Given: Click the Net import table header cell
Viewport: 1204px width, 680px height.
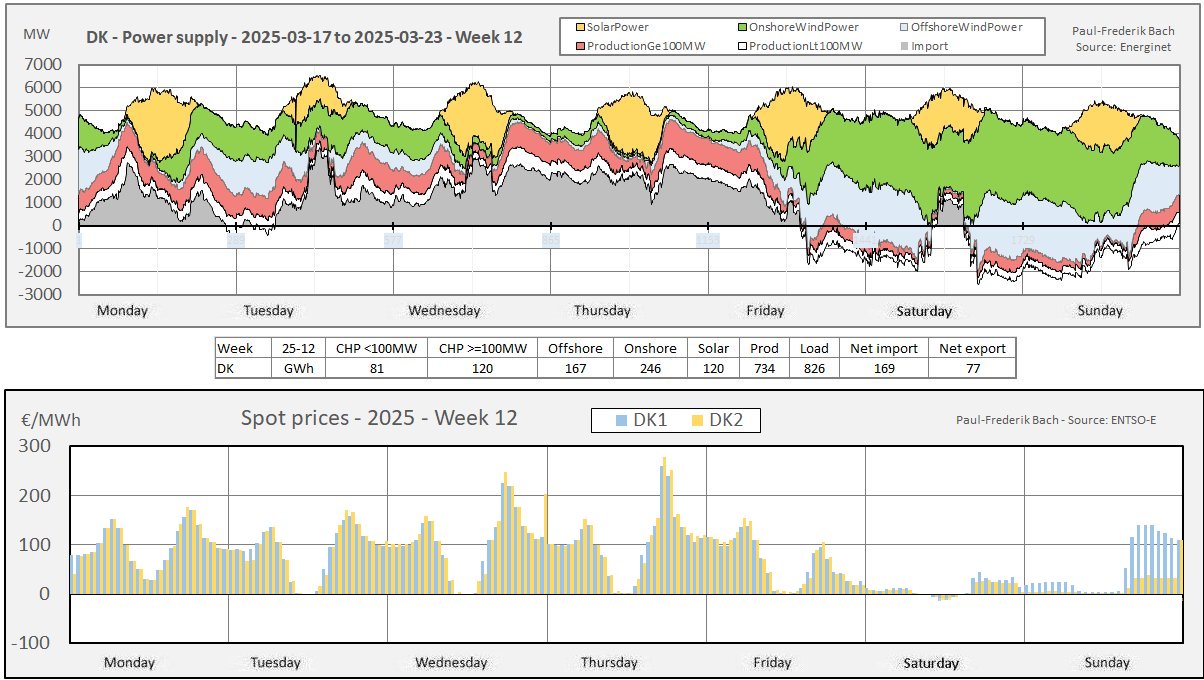Looking at the screenshot, I should point(883,348).
